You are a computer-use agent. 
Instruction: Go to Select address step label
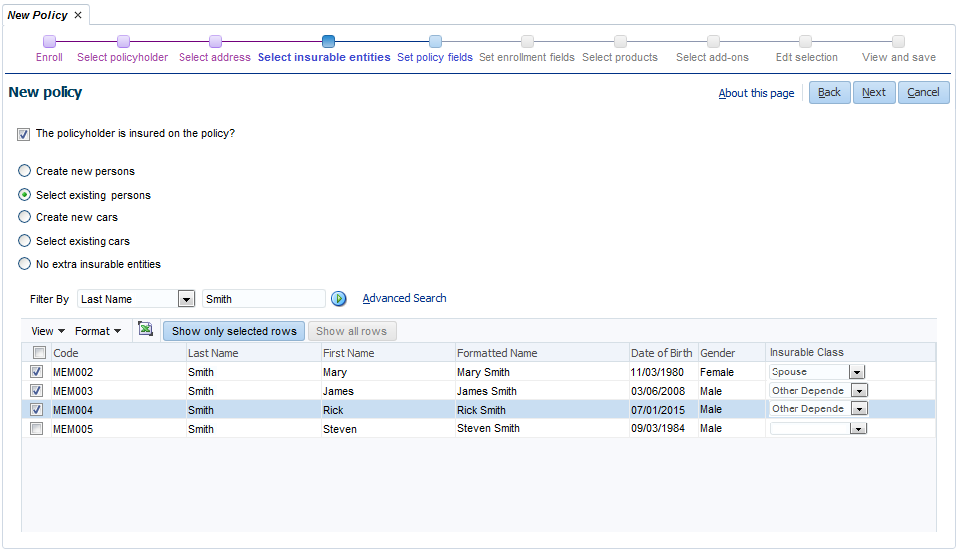point(215,57)
